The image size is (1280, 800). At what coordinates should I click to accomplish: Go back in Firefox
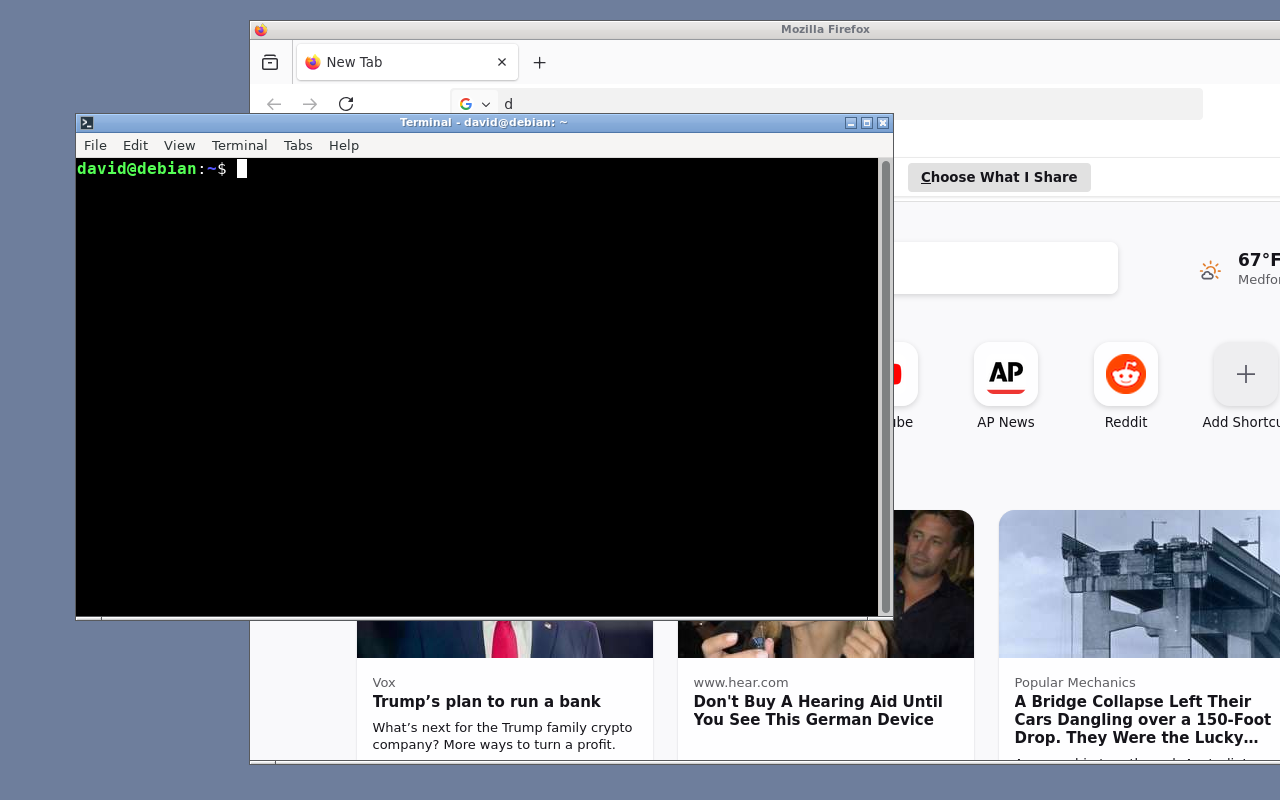tap(274, 104)
